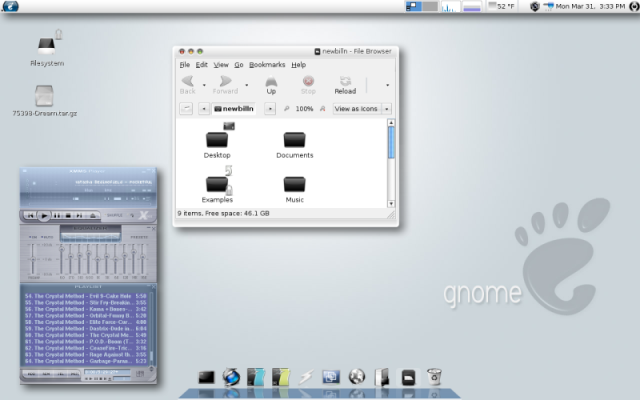640x400 pixels.
Task: Open the Edit menu
Action: 201,64
